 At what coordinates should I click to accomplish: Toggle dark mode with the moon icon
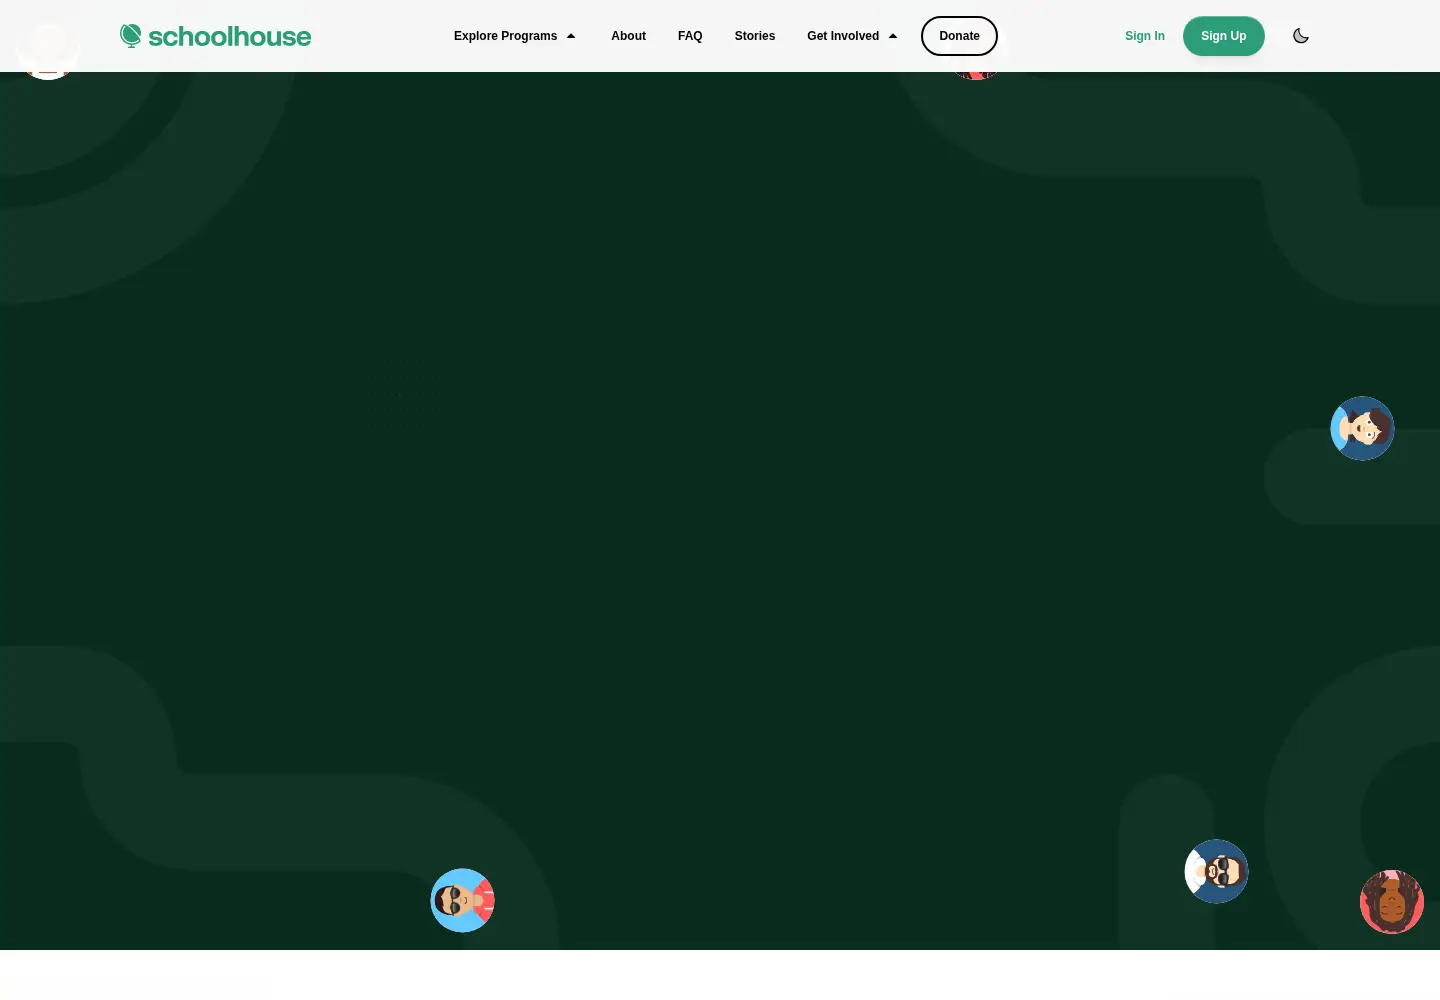coord(1301,36)
